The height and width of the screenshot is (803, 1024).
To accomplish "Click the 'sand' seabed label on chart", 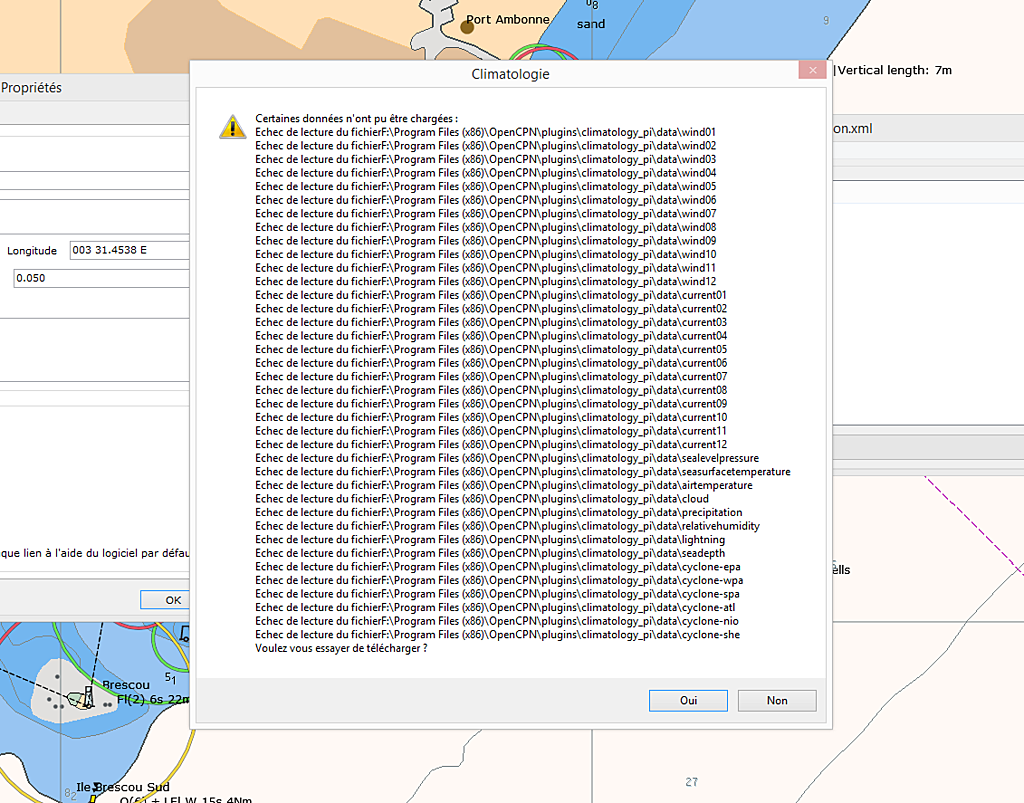I will pos(591,24).
